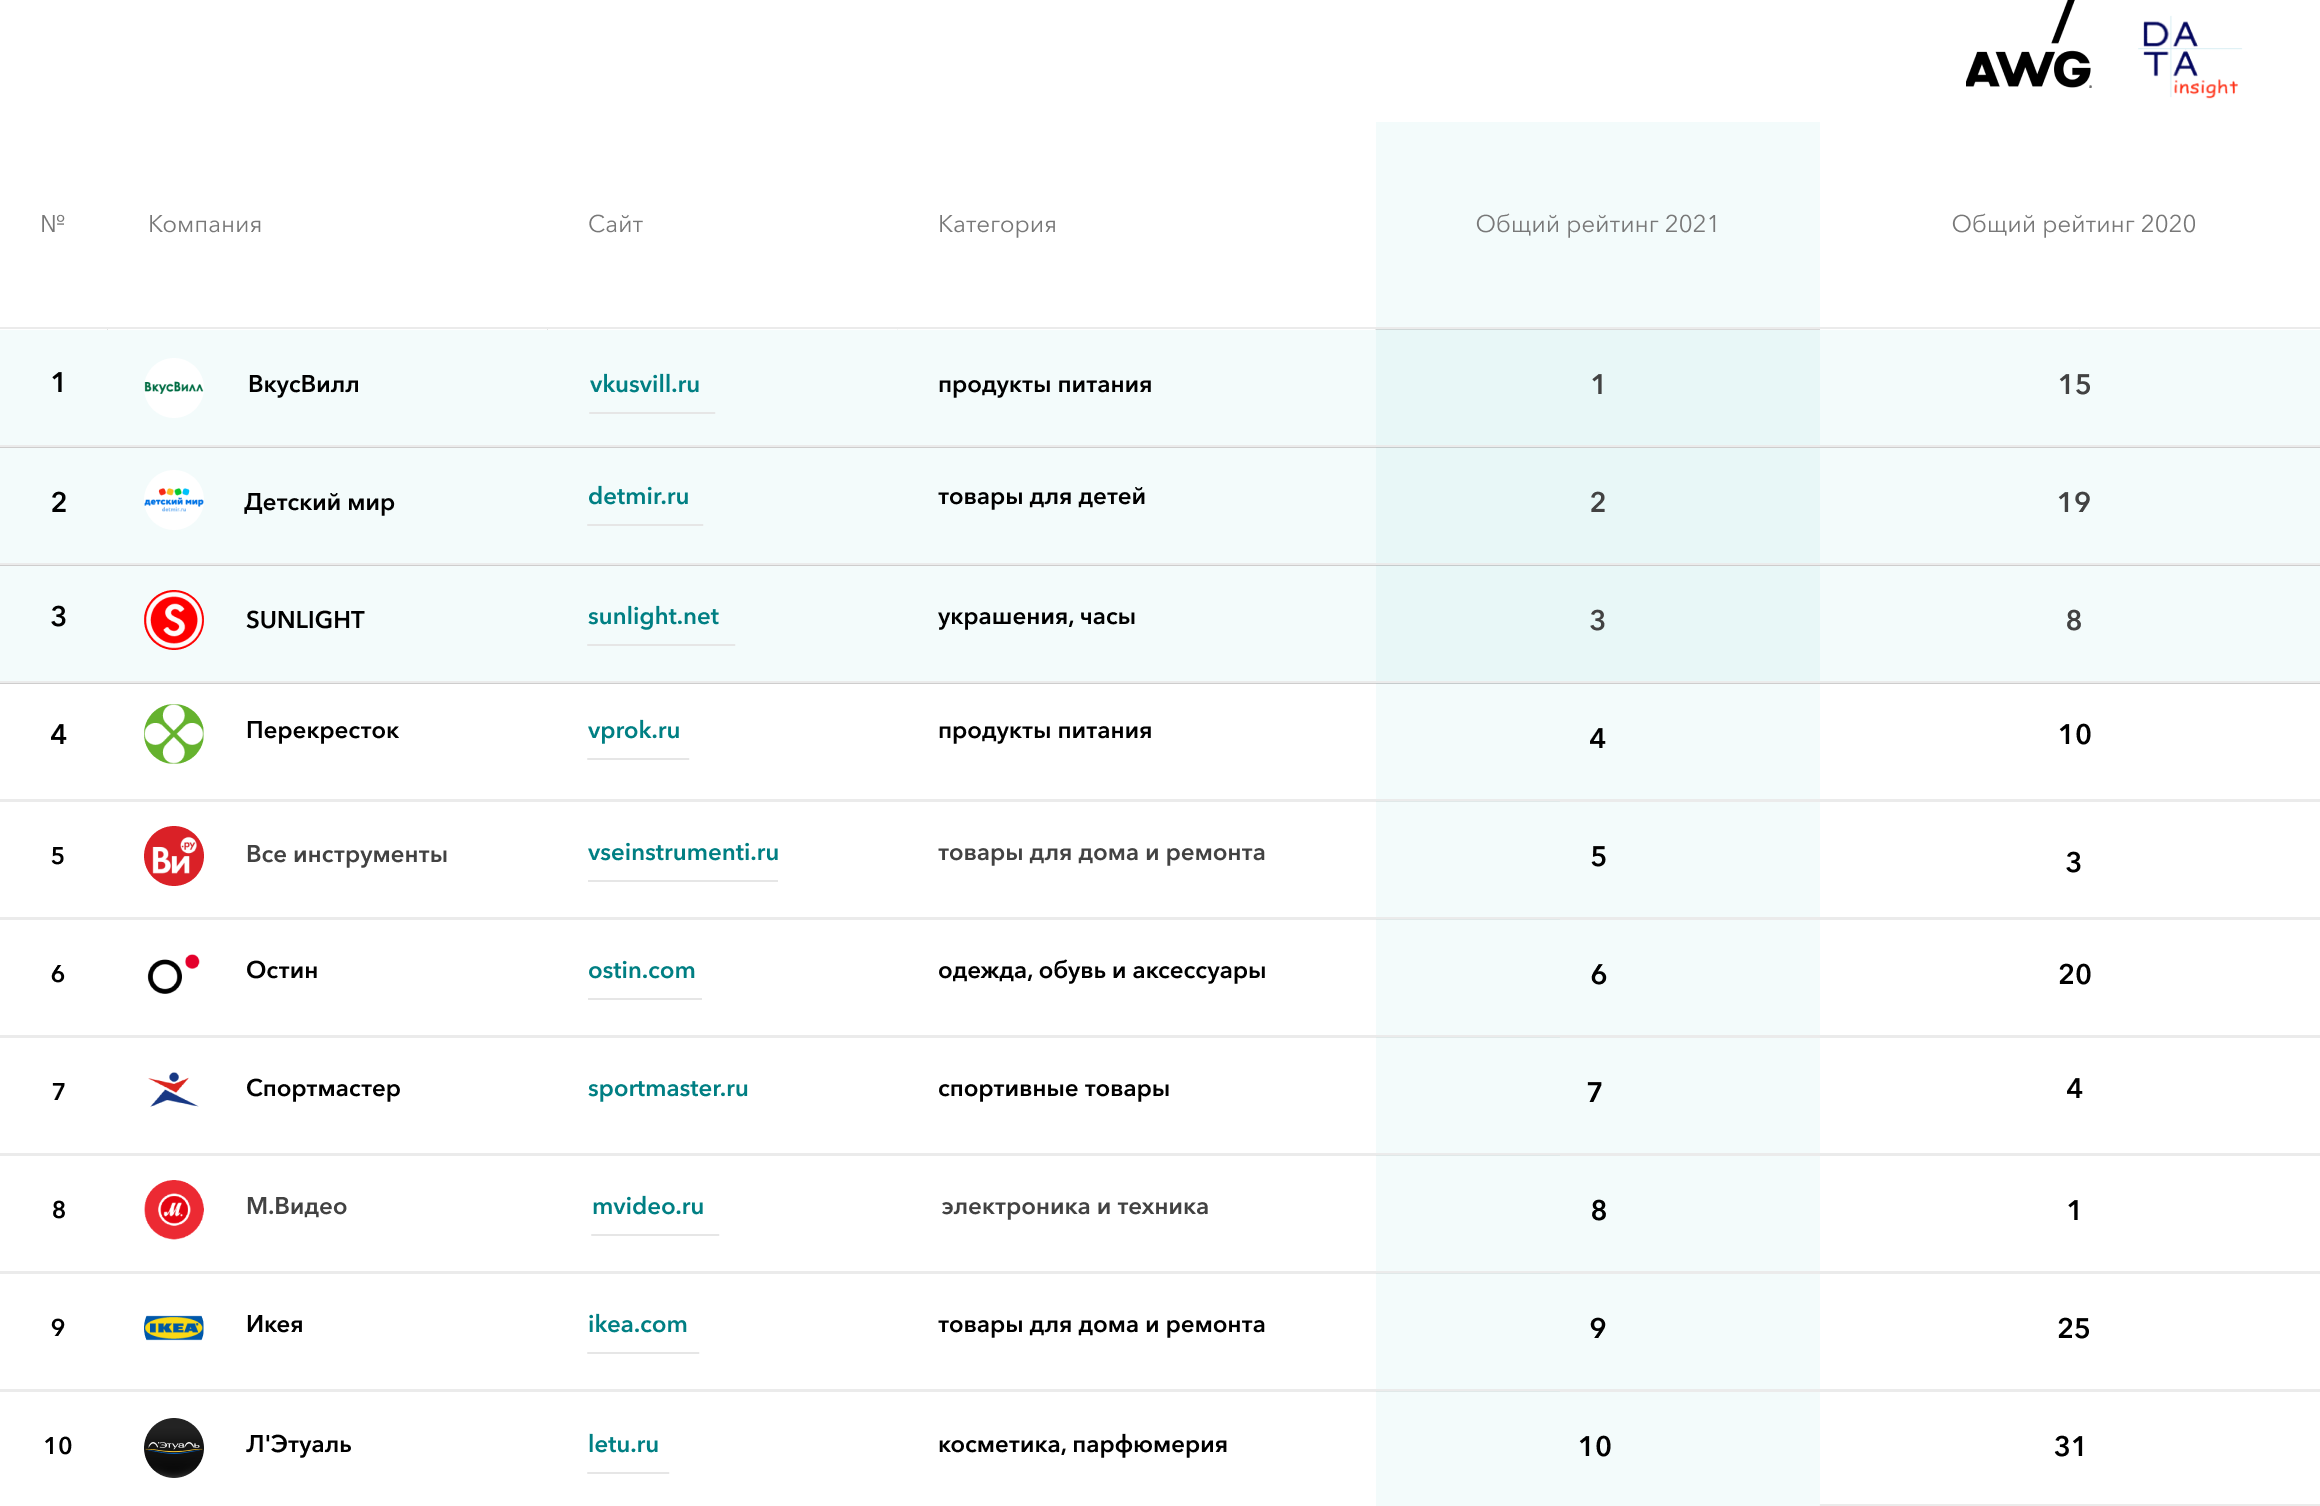Screen dimensions: 2320x1506
Task: Click the green Перекресток clover logo
Action: pos(174,734)
